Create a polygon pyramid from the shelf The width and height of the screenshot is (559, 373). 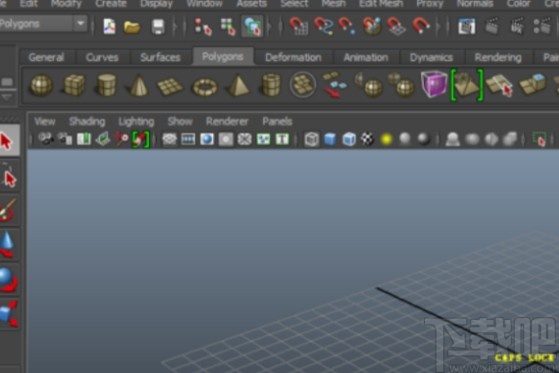pyautogui.click(x=238, y=86)
